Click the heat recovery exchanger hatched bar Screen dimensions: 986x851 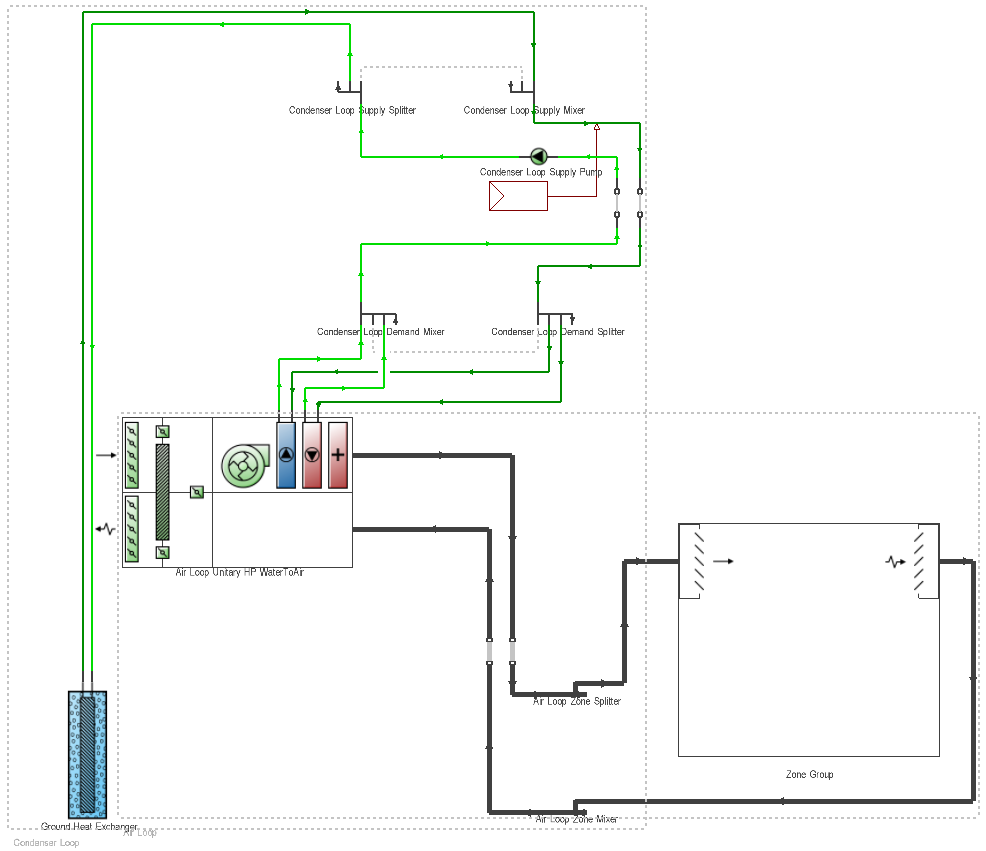(x=163, y=492)
